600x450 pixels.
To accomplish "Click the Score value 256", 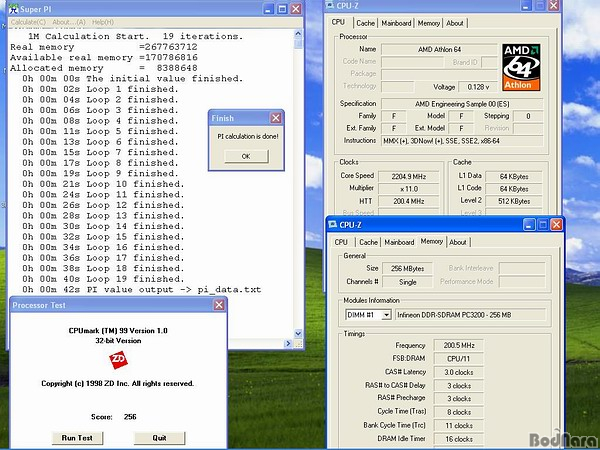I will 130,417.
